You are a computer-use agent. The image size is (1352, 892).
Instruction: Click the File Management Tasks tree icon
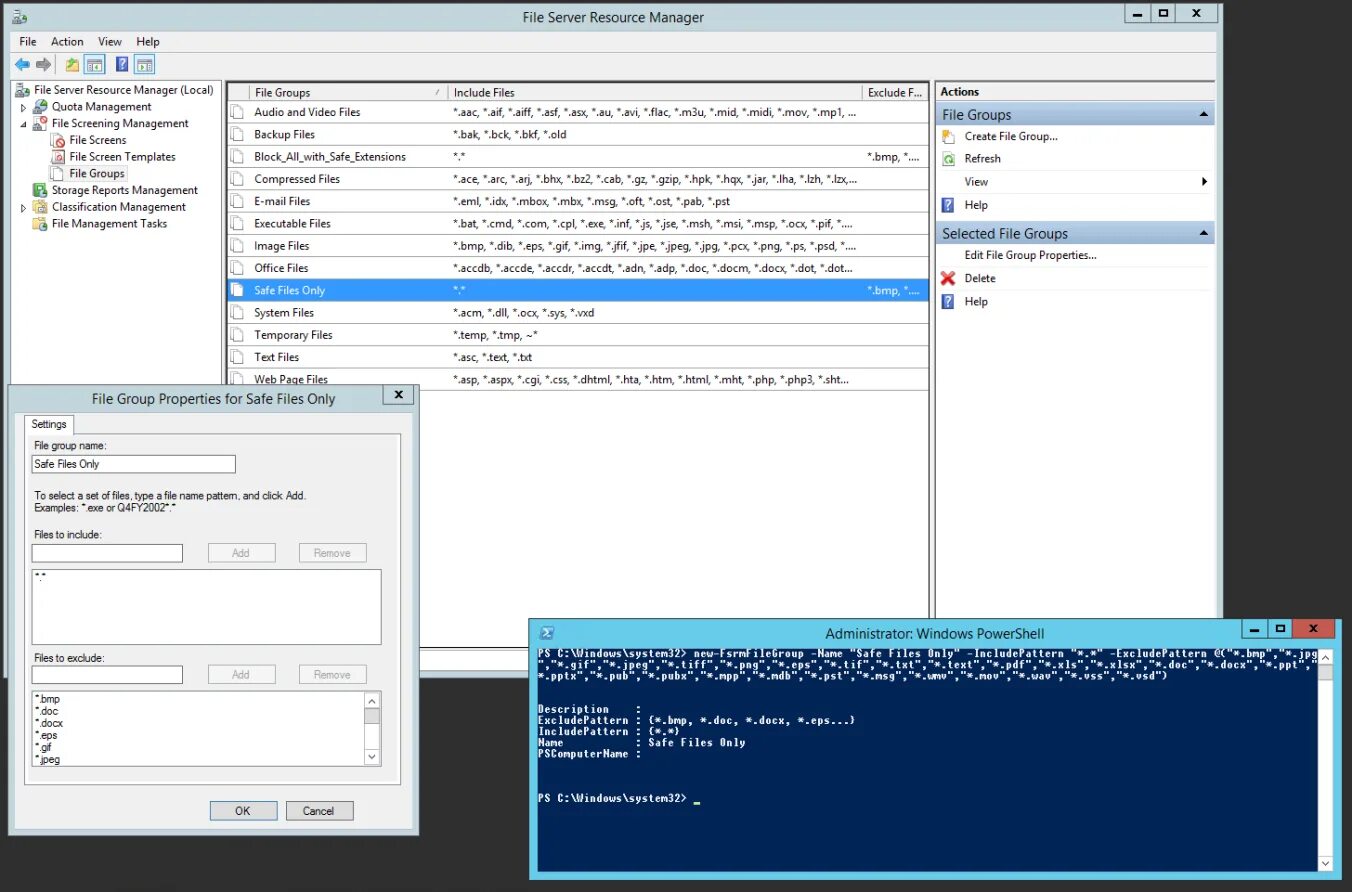[x=41, y=224]
